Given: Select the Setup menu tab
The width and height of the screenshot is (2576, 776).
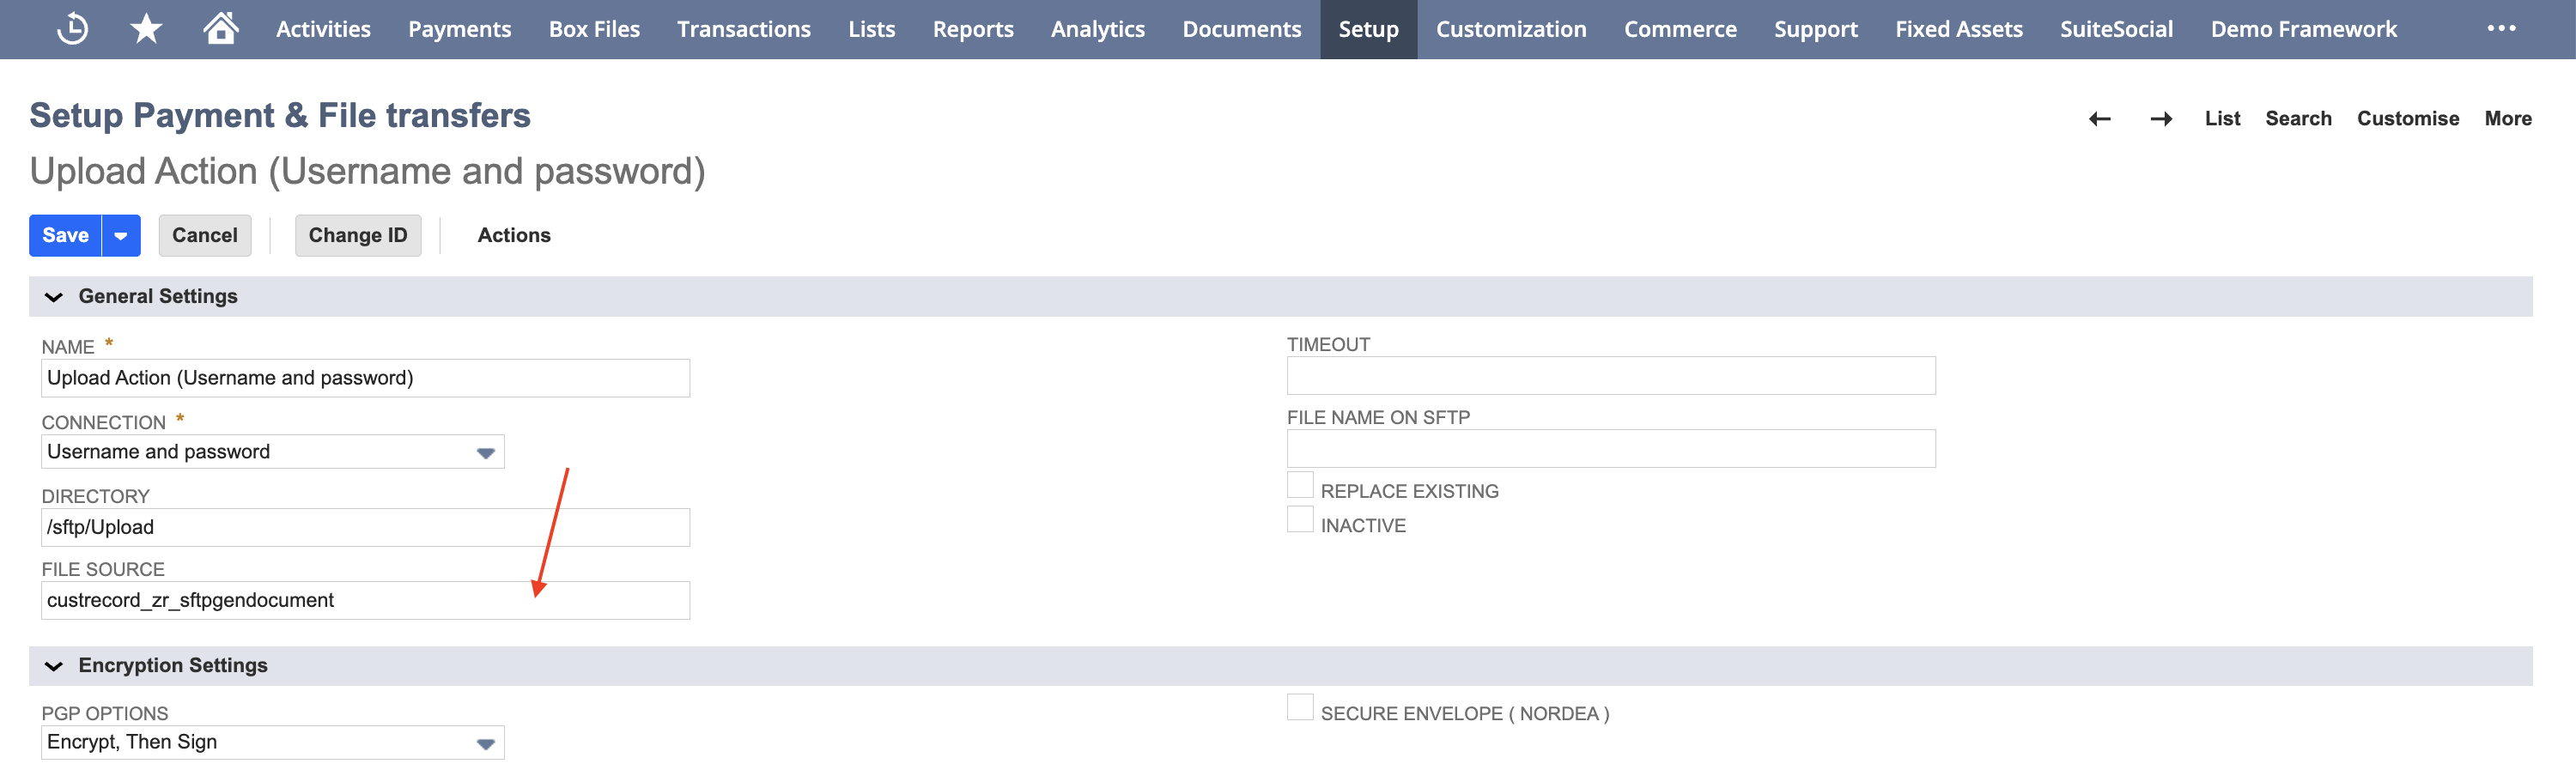Looking at the screenshot, I should [1368, 29].
